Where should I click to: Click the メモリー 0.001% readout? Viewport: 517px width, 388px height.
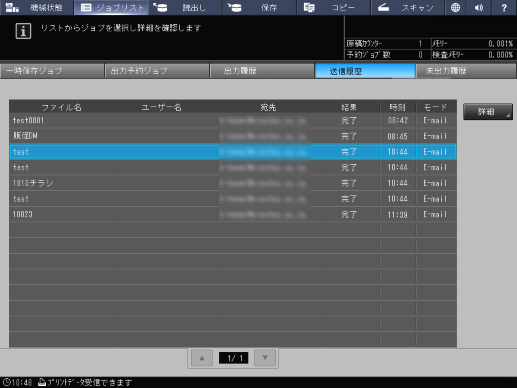(x=473, y=44)
